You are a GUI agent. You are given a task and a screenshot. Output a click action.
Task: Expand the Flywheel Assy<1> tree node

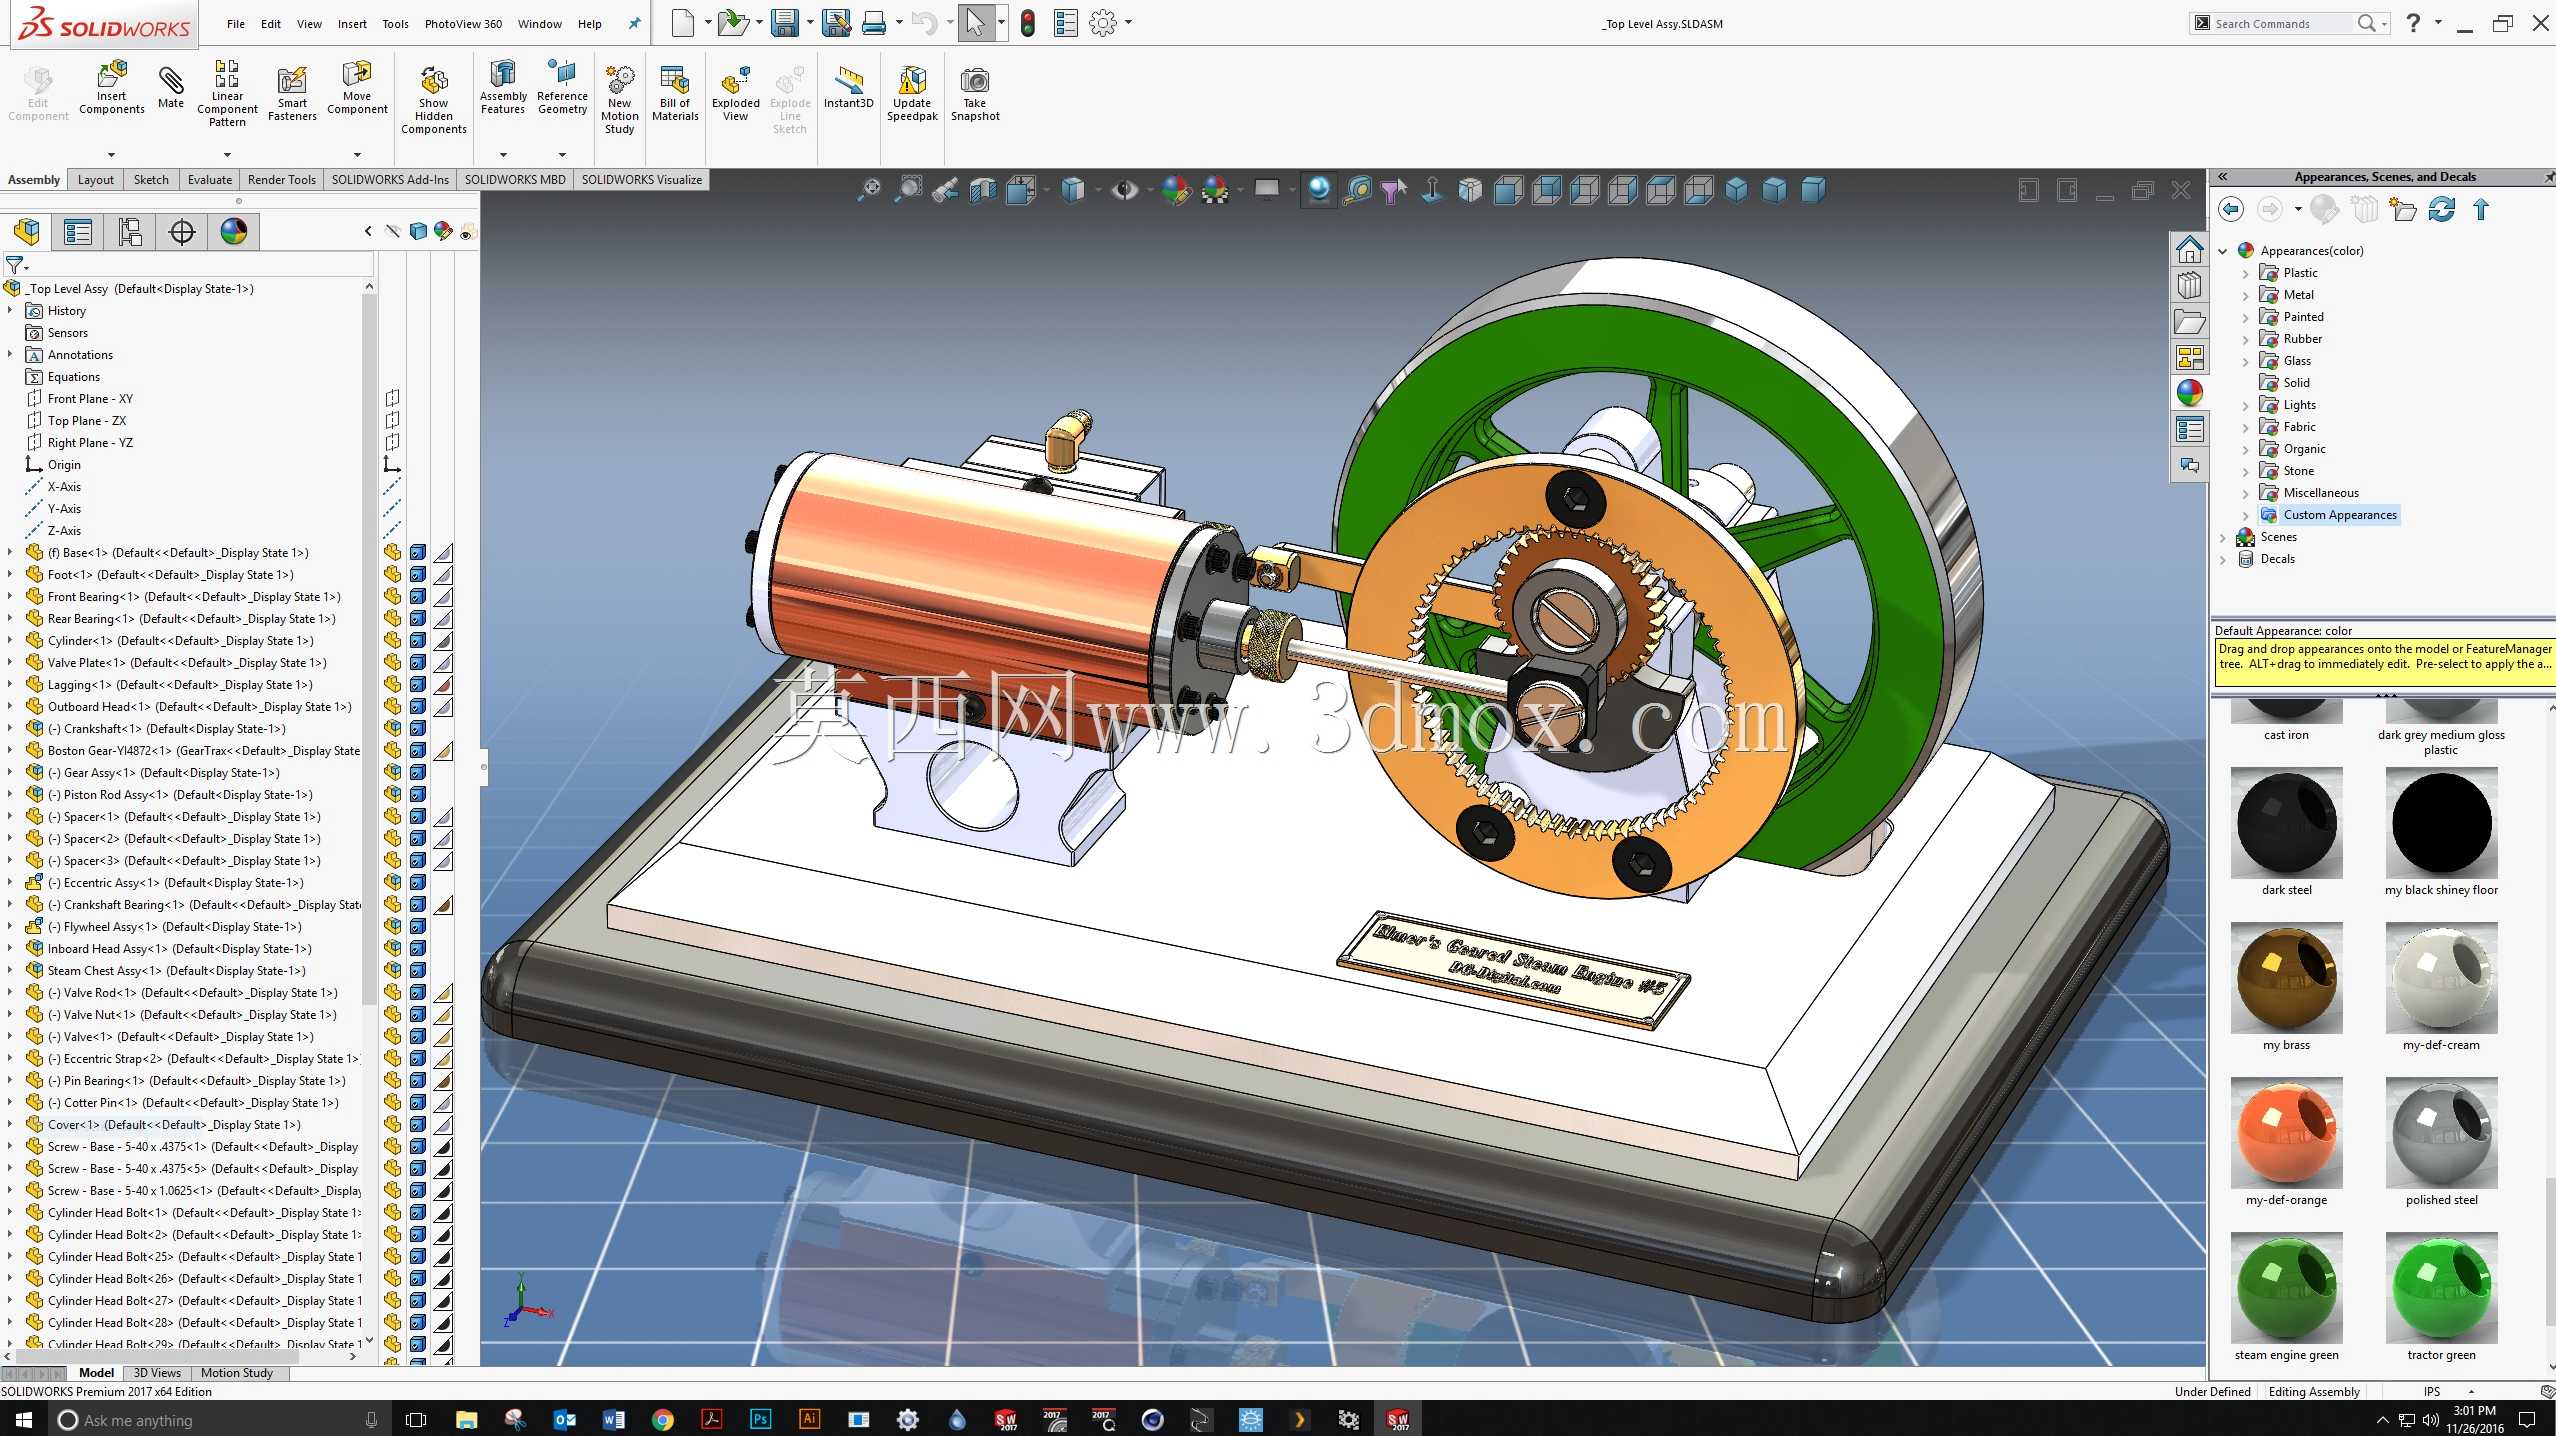[x=10, y=927]
